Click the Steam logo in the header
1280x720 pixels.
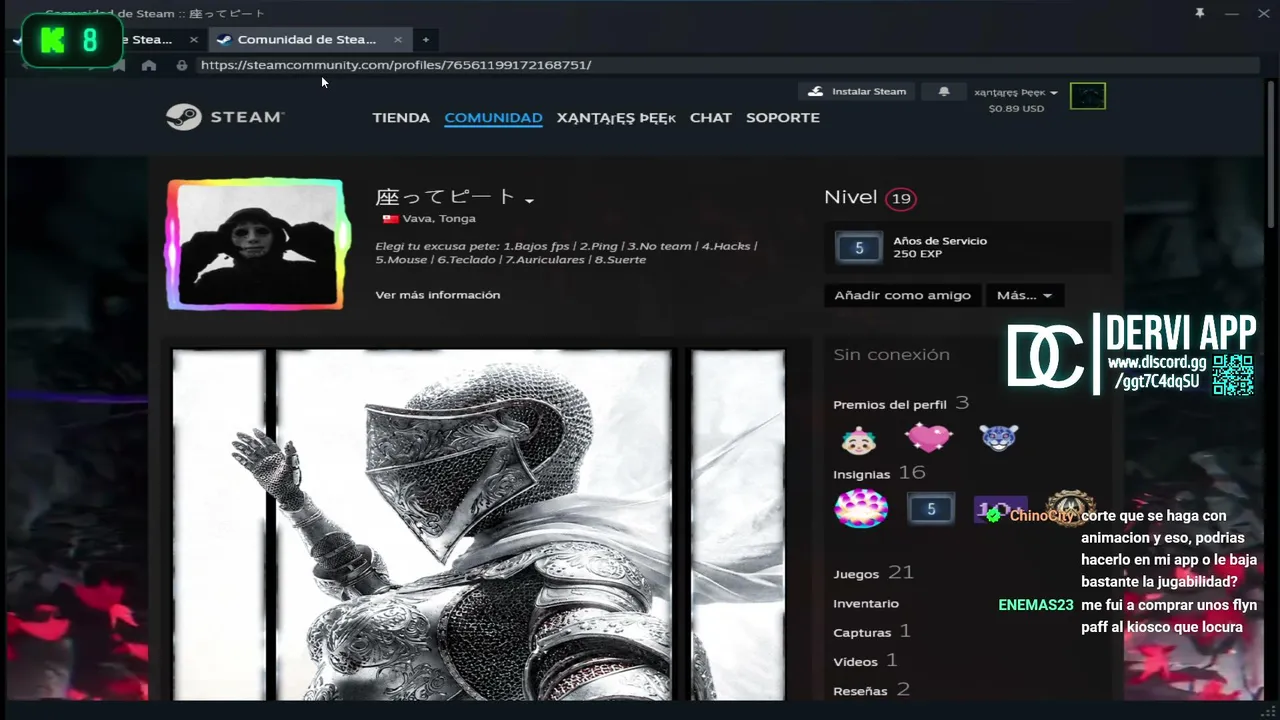[x=225, y=117]
